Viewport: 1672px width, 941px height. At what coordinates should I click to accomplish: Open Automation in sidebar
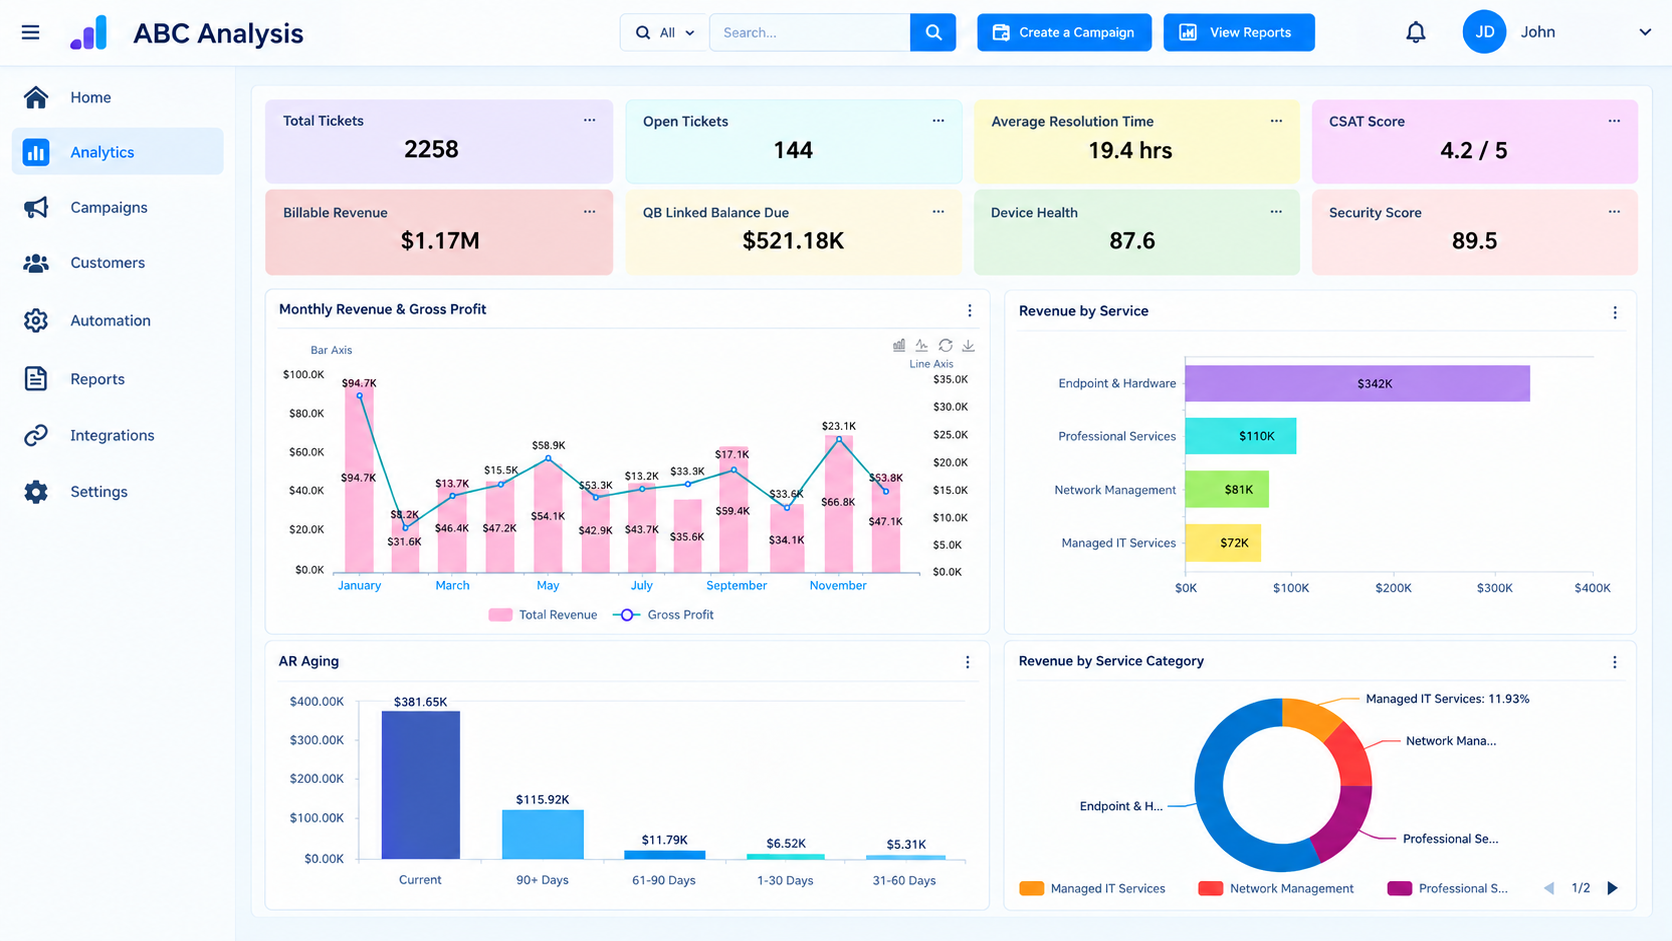pyautogui.click(x=117, y=320)
